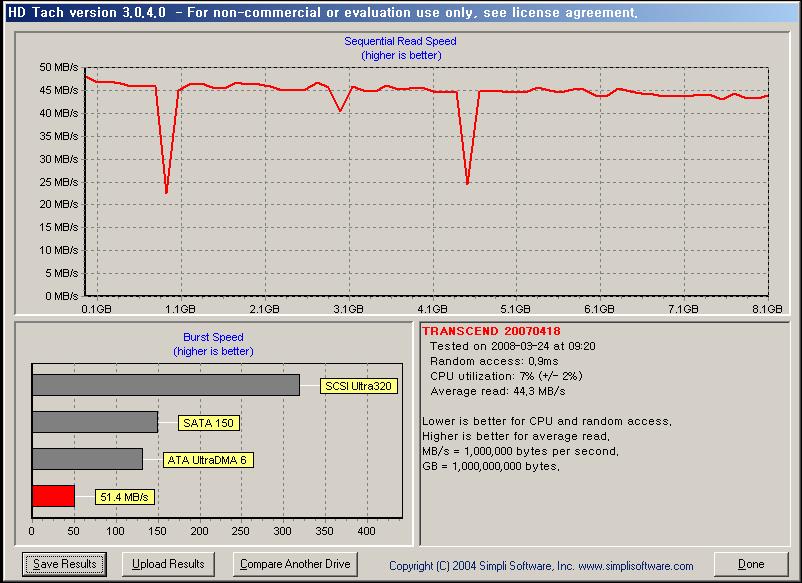Click the Average read 44.3 MB/s line

494,390
